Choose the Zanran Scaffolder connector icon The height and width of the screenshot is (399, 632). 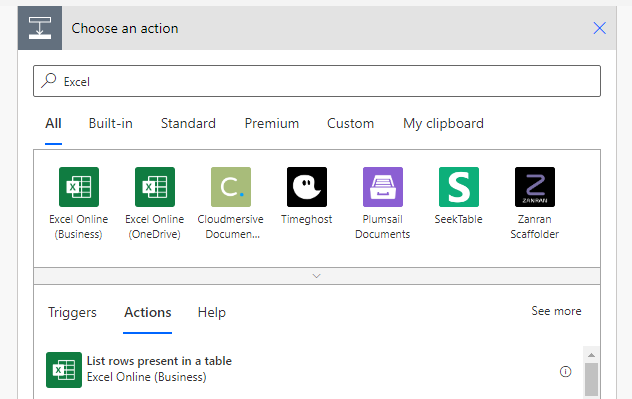tap(535, 187)
